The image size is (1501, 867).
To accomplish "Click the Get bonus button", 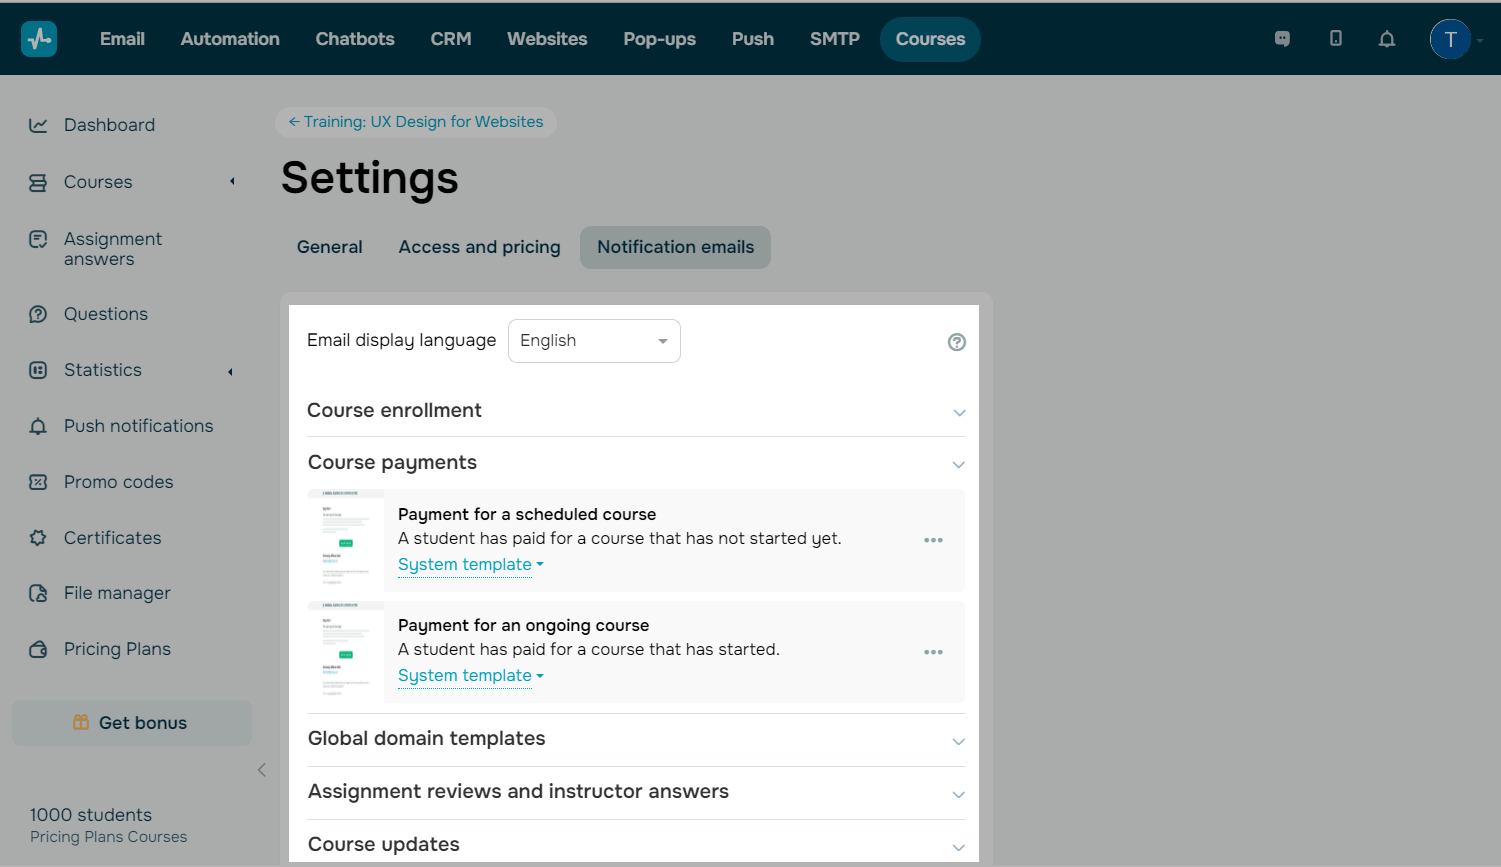I will (132, 723).
